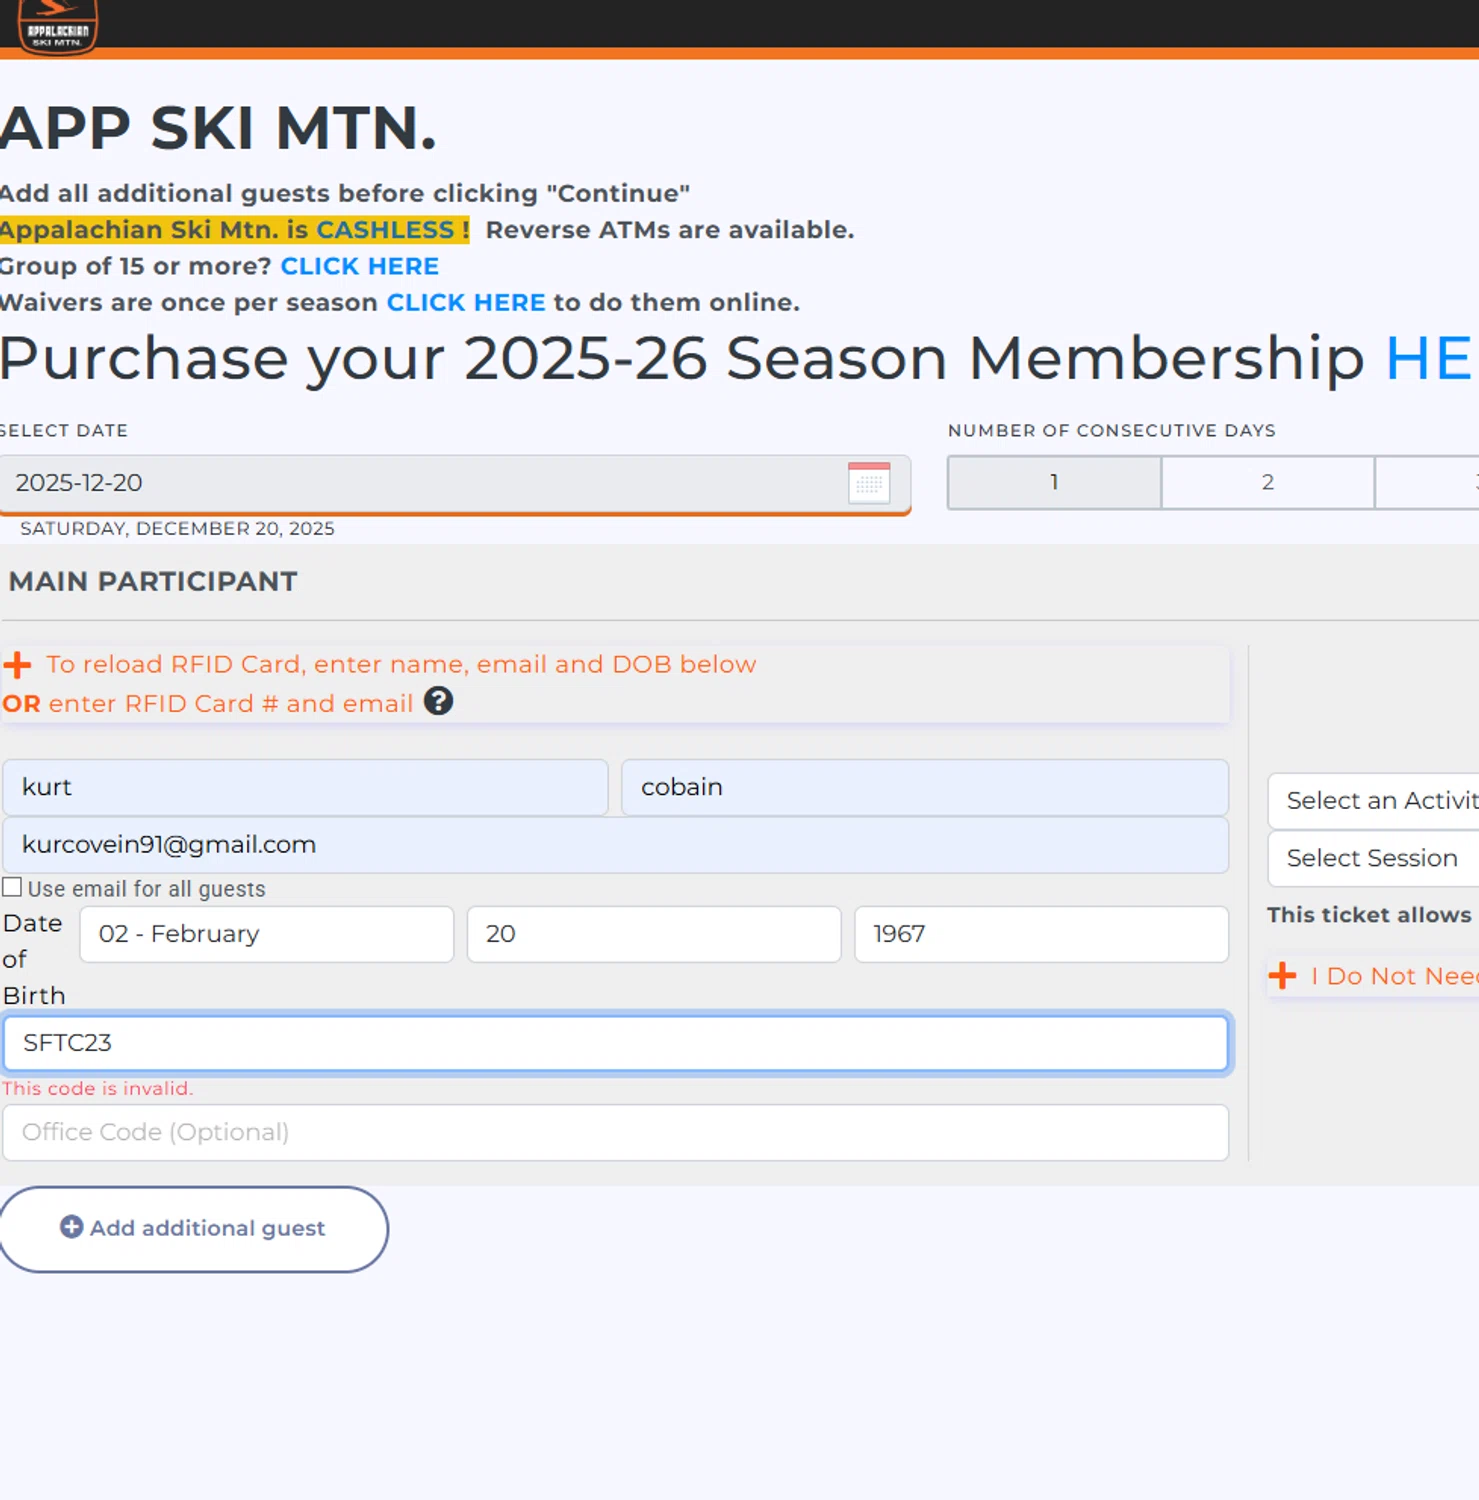Viewport: 1479px width, 1500px height.
Task: Click the 'This ticket allows' text
Action: [1369, 915]
